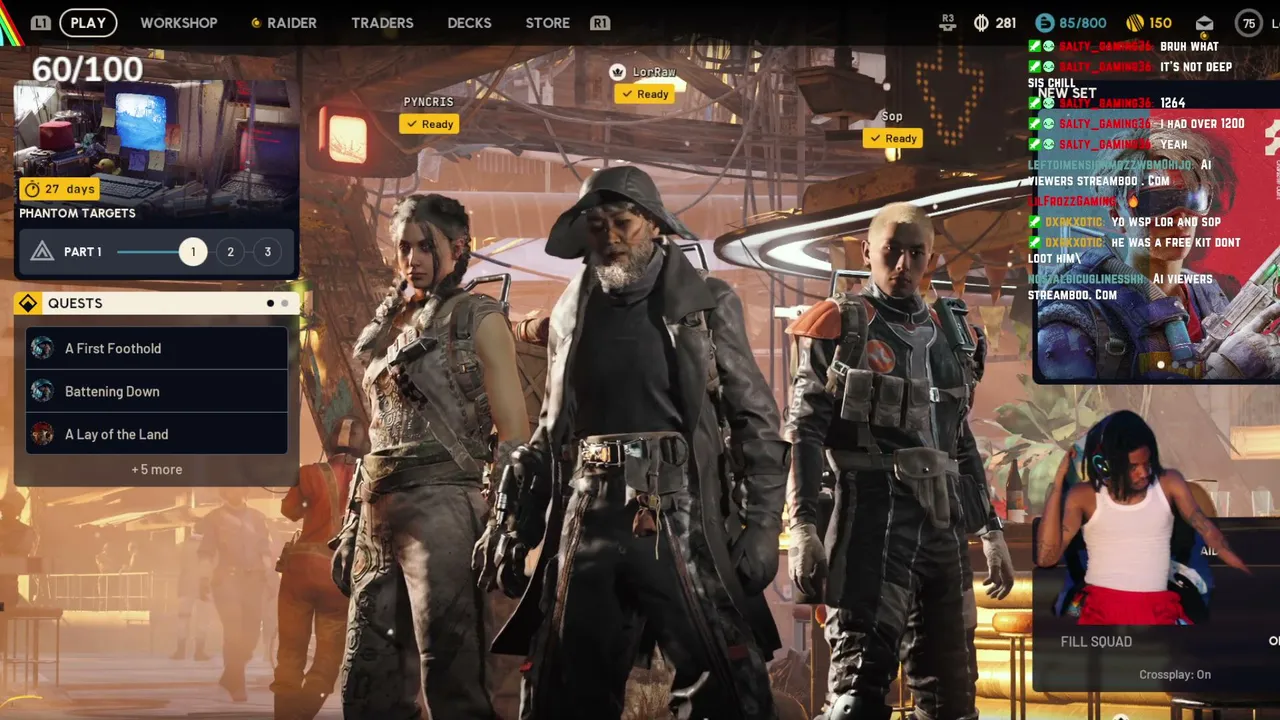Screen dimensions: 1280x720
Task: Click the R1 next-tab button icon
Action: (x=600, y=22)
